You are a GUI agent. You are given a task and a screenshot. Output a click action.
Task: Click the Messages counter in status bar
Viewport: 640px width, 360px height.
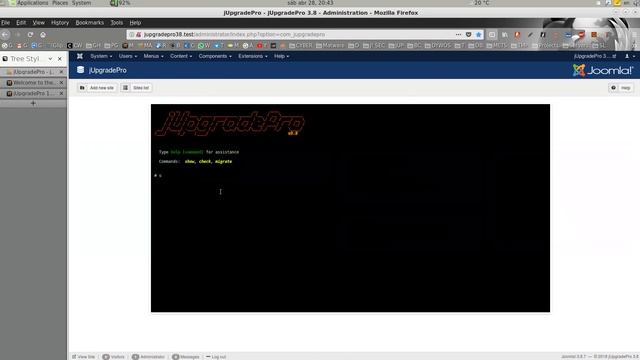tap(186, 357)
